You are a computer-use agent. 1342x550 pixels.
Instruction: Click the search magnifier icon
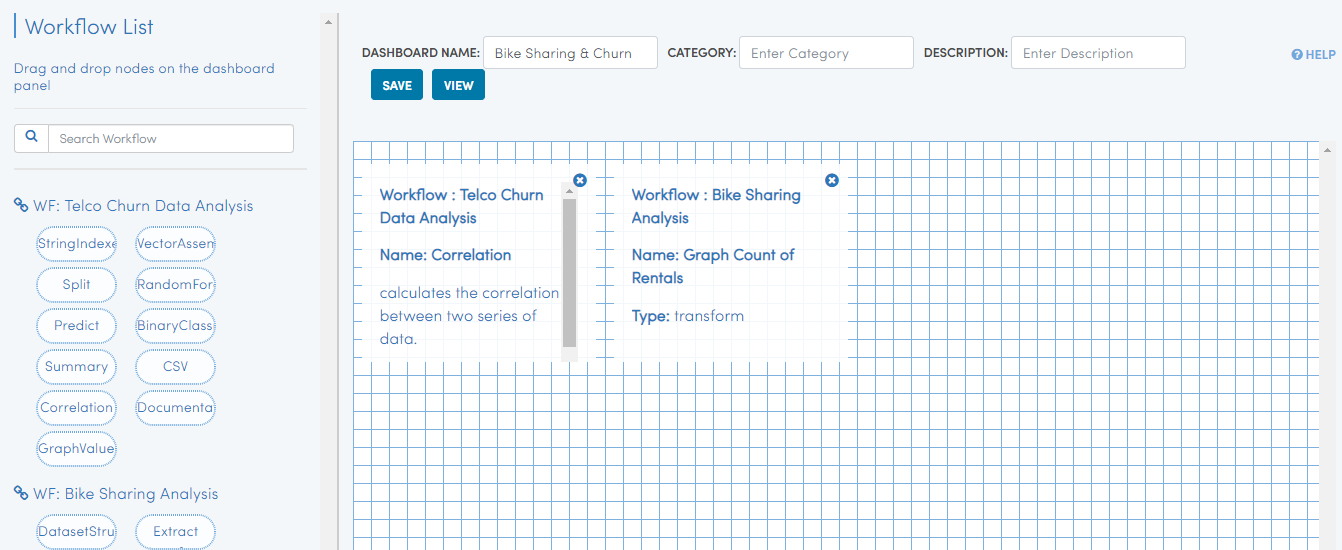point(31,138)
